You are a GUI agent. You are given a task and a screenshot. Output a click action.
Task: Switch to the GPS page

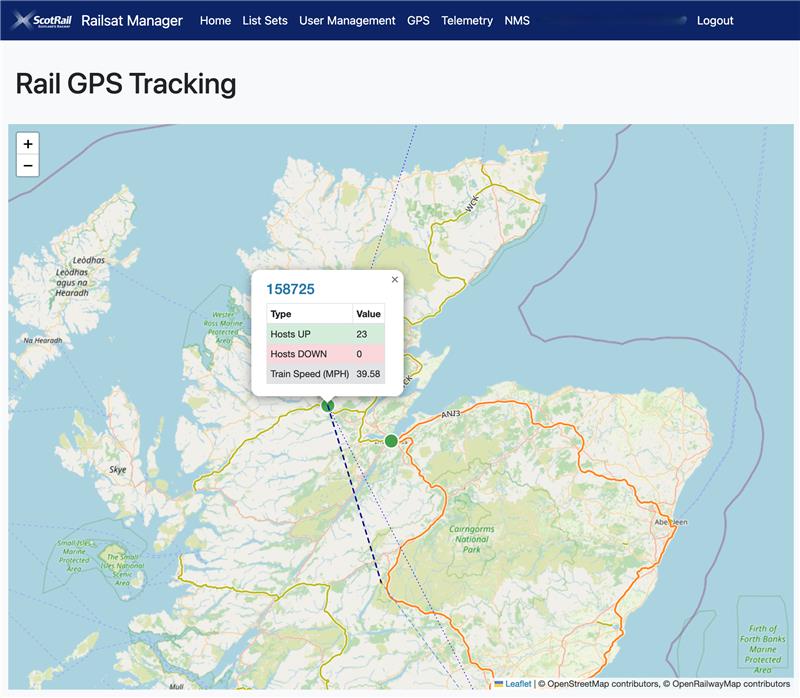pyautogui.click(x=418, y=20)
